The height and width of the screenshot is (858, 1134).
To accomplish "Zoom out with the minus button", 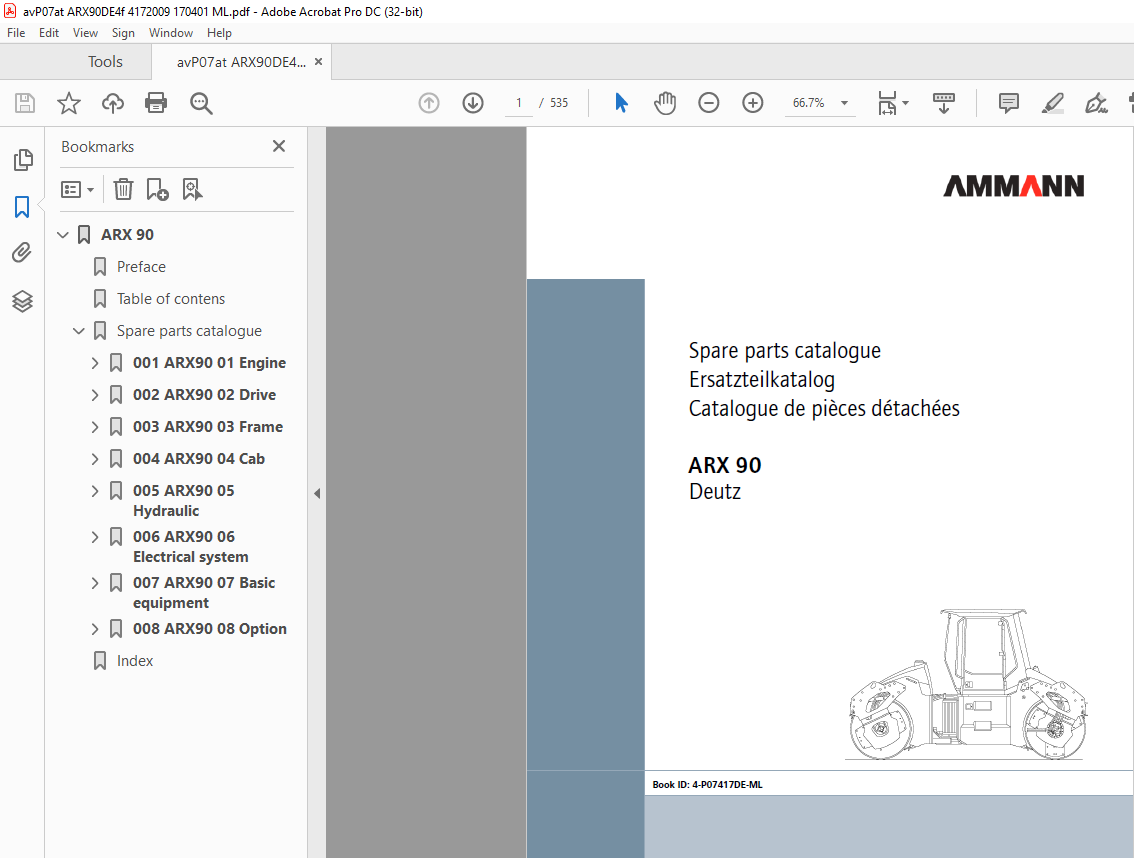I will [709, 103].
